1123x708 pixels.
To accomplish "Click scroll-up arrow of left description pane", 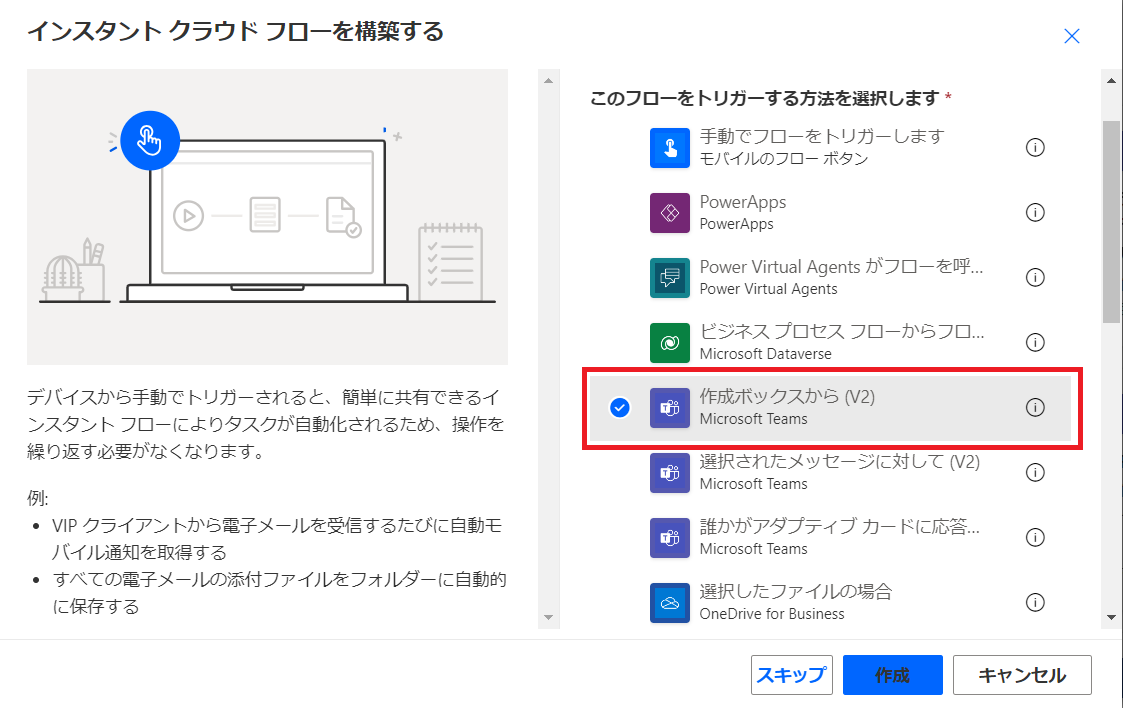I will click(x=549, y=81).
